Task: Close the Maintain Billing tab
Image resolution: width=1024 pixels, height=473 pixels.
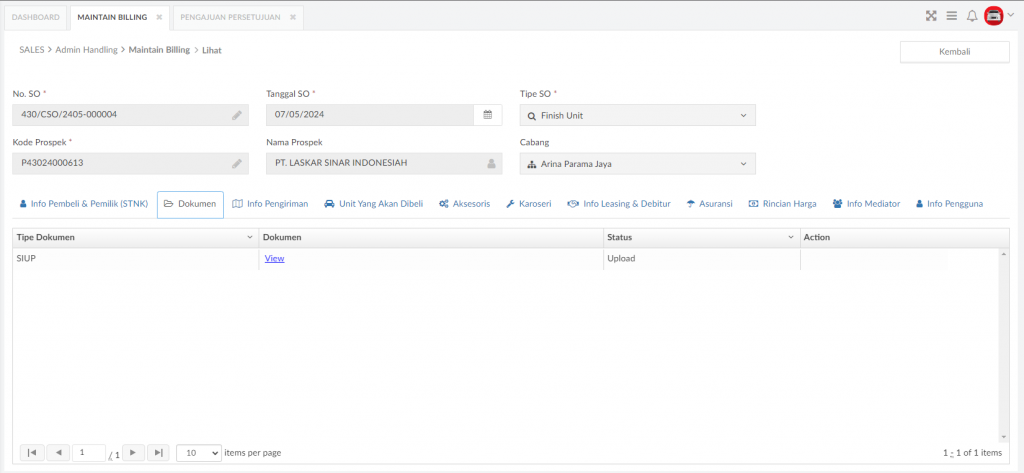Action: coord(159,18)
